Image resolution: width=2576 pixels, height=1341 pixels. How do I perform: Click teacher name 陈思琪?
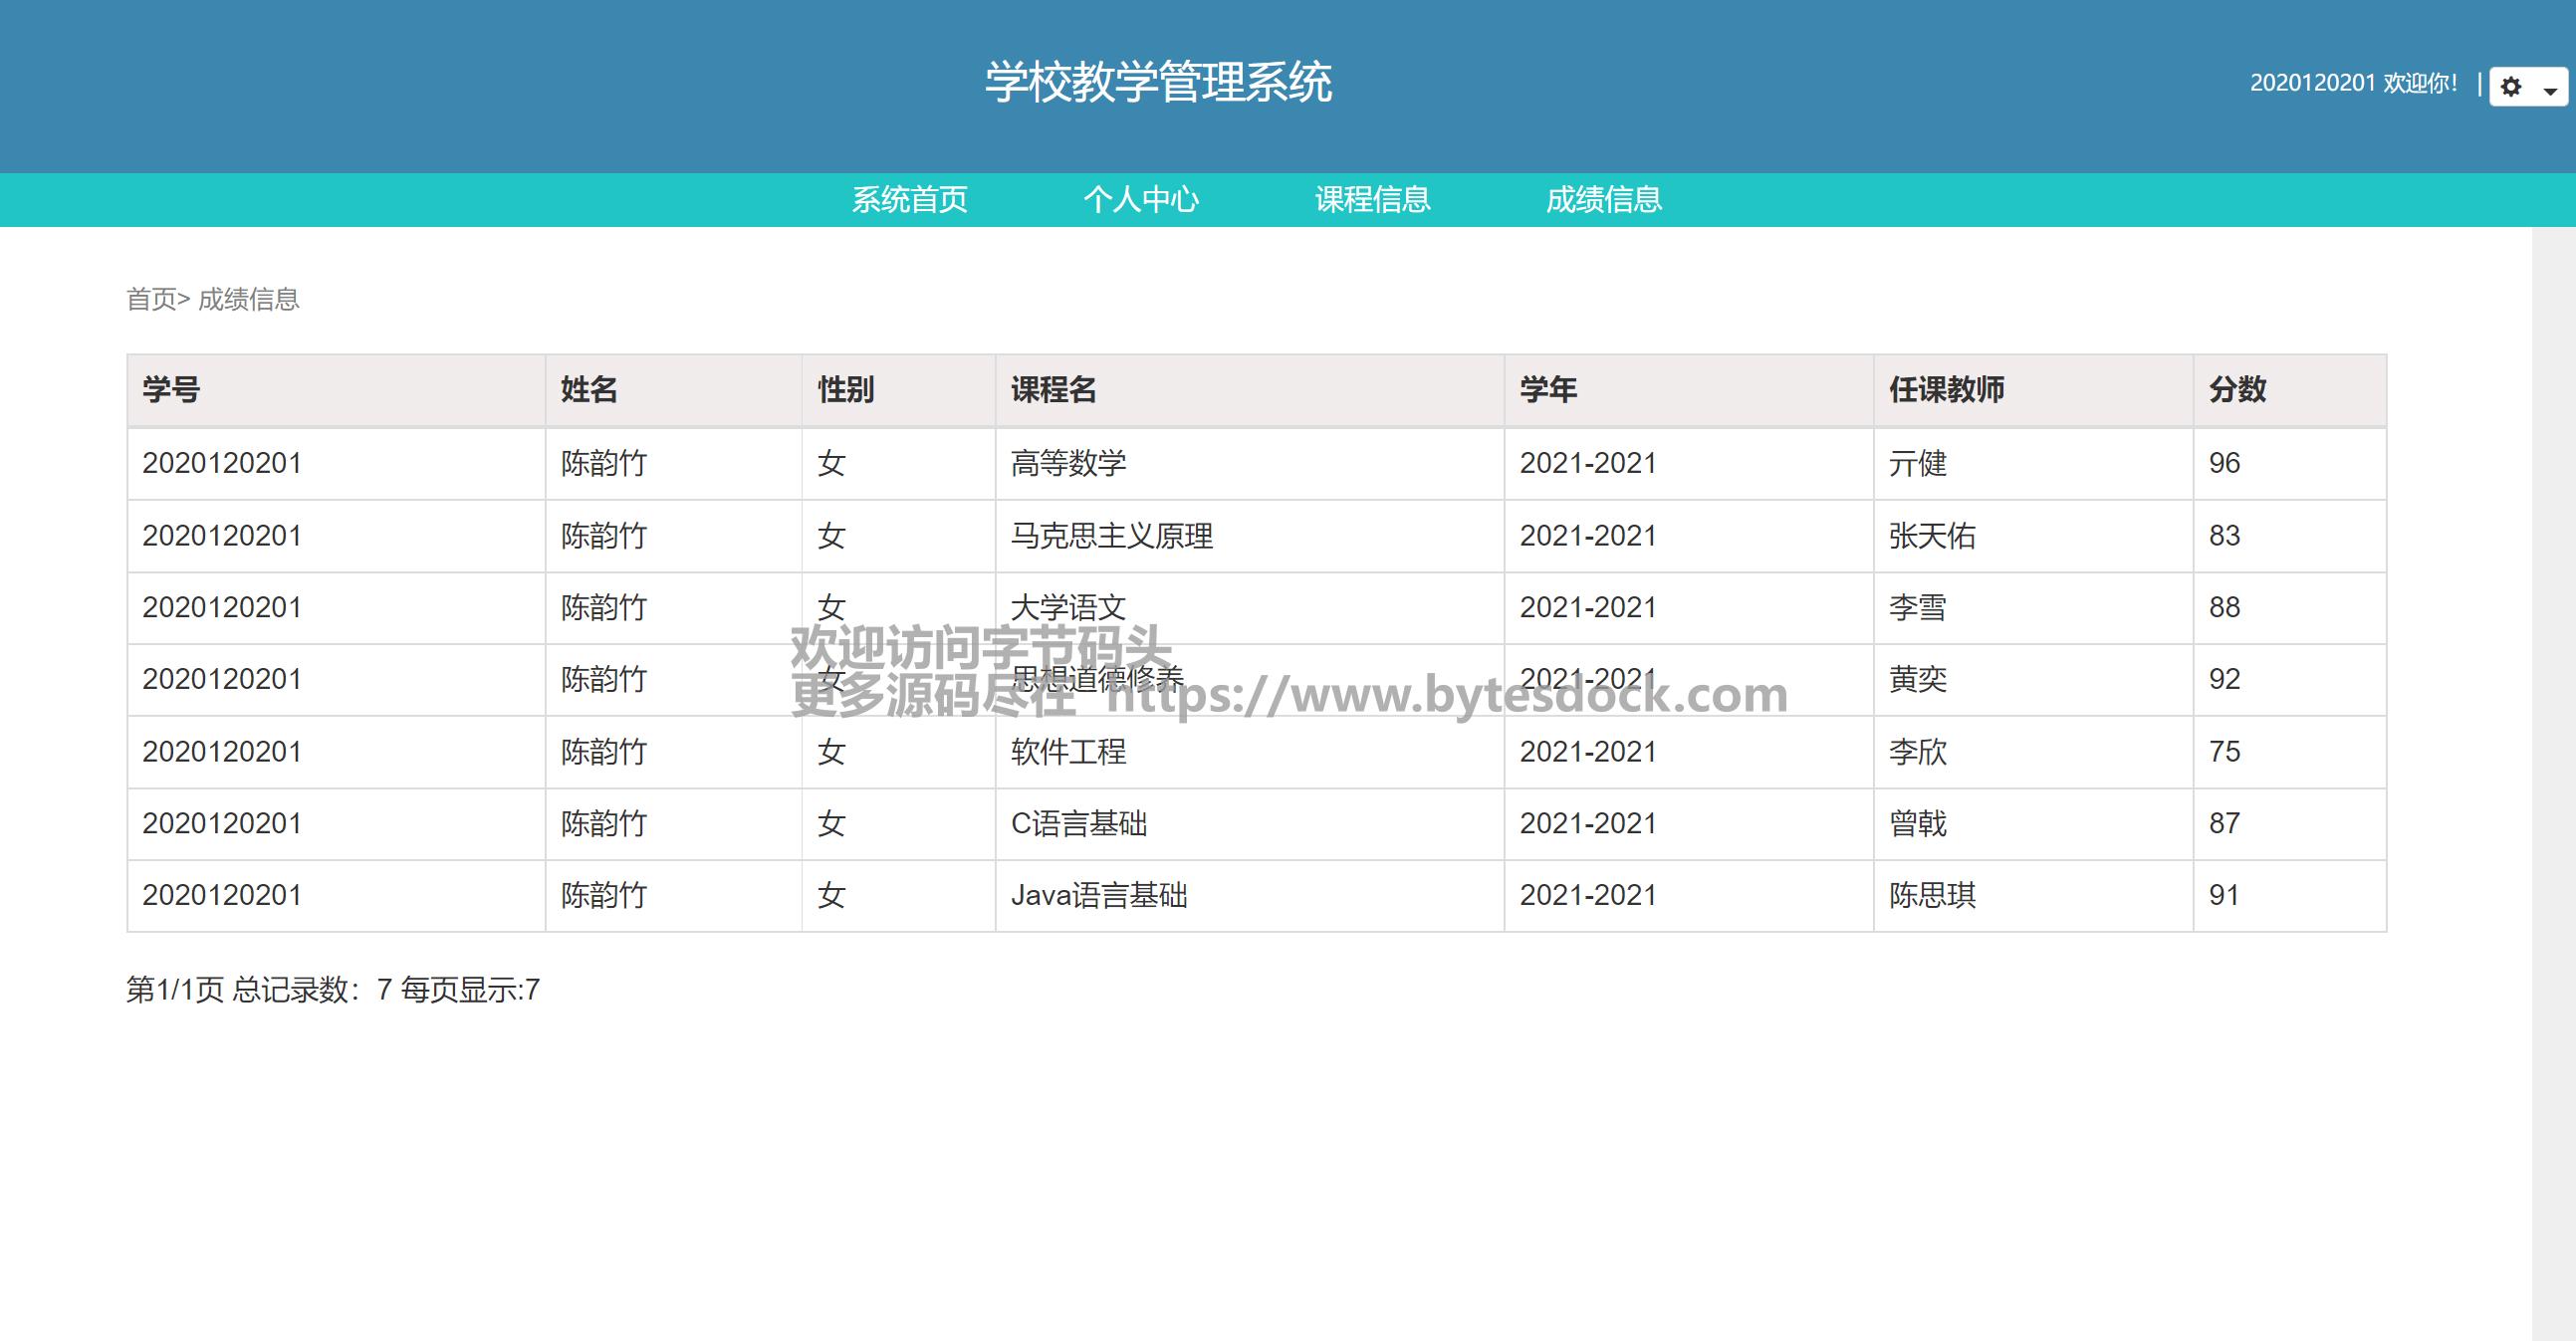(1931, 895)
